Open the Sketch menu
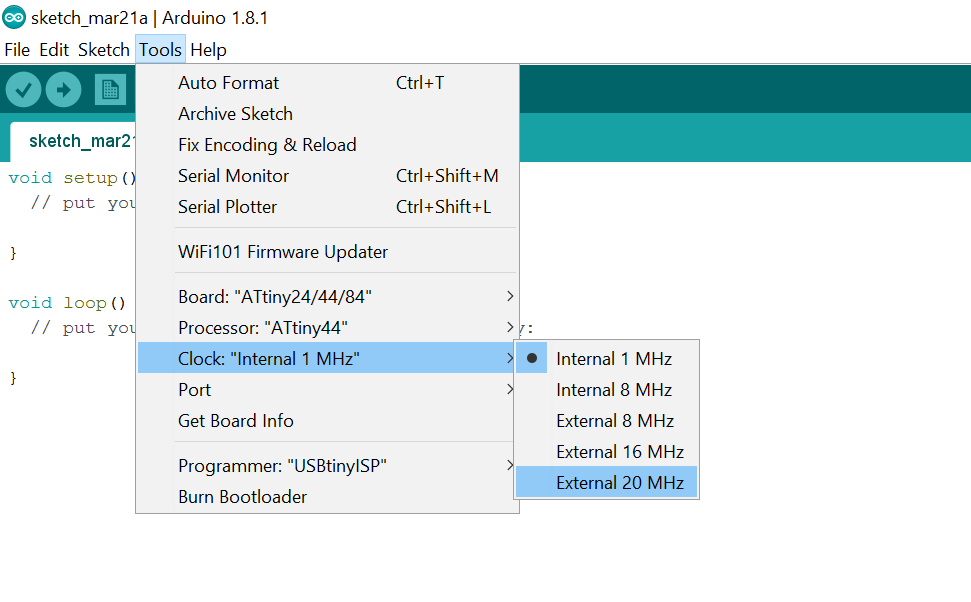The width and height of the screenshot is (971, 602). point(103,50)
